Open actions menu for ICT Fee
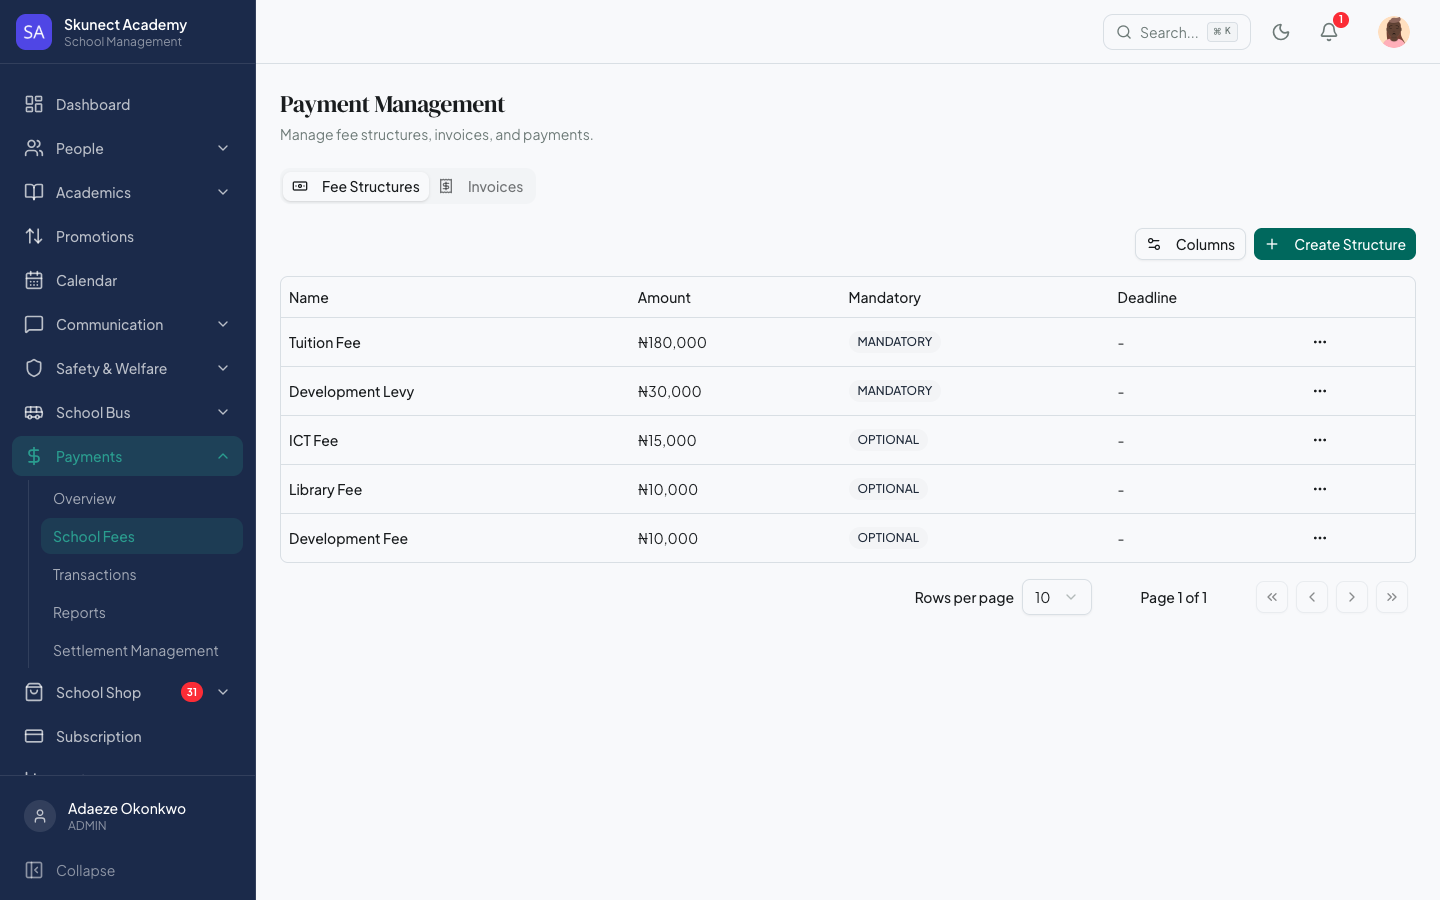This screenshot has height=900, width=1440. tap(1320, 440)
